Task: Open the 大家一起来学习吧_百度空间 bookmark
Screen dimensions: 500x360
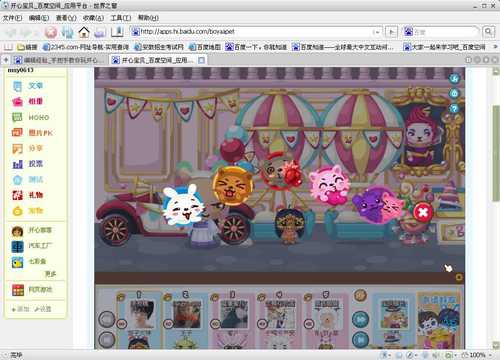Action: click(x=444, y=47)
